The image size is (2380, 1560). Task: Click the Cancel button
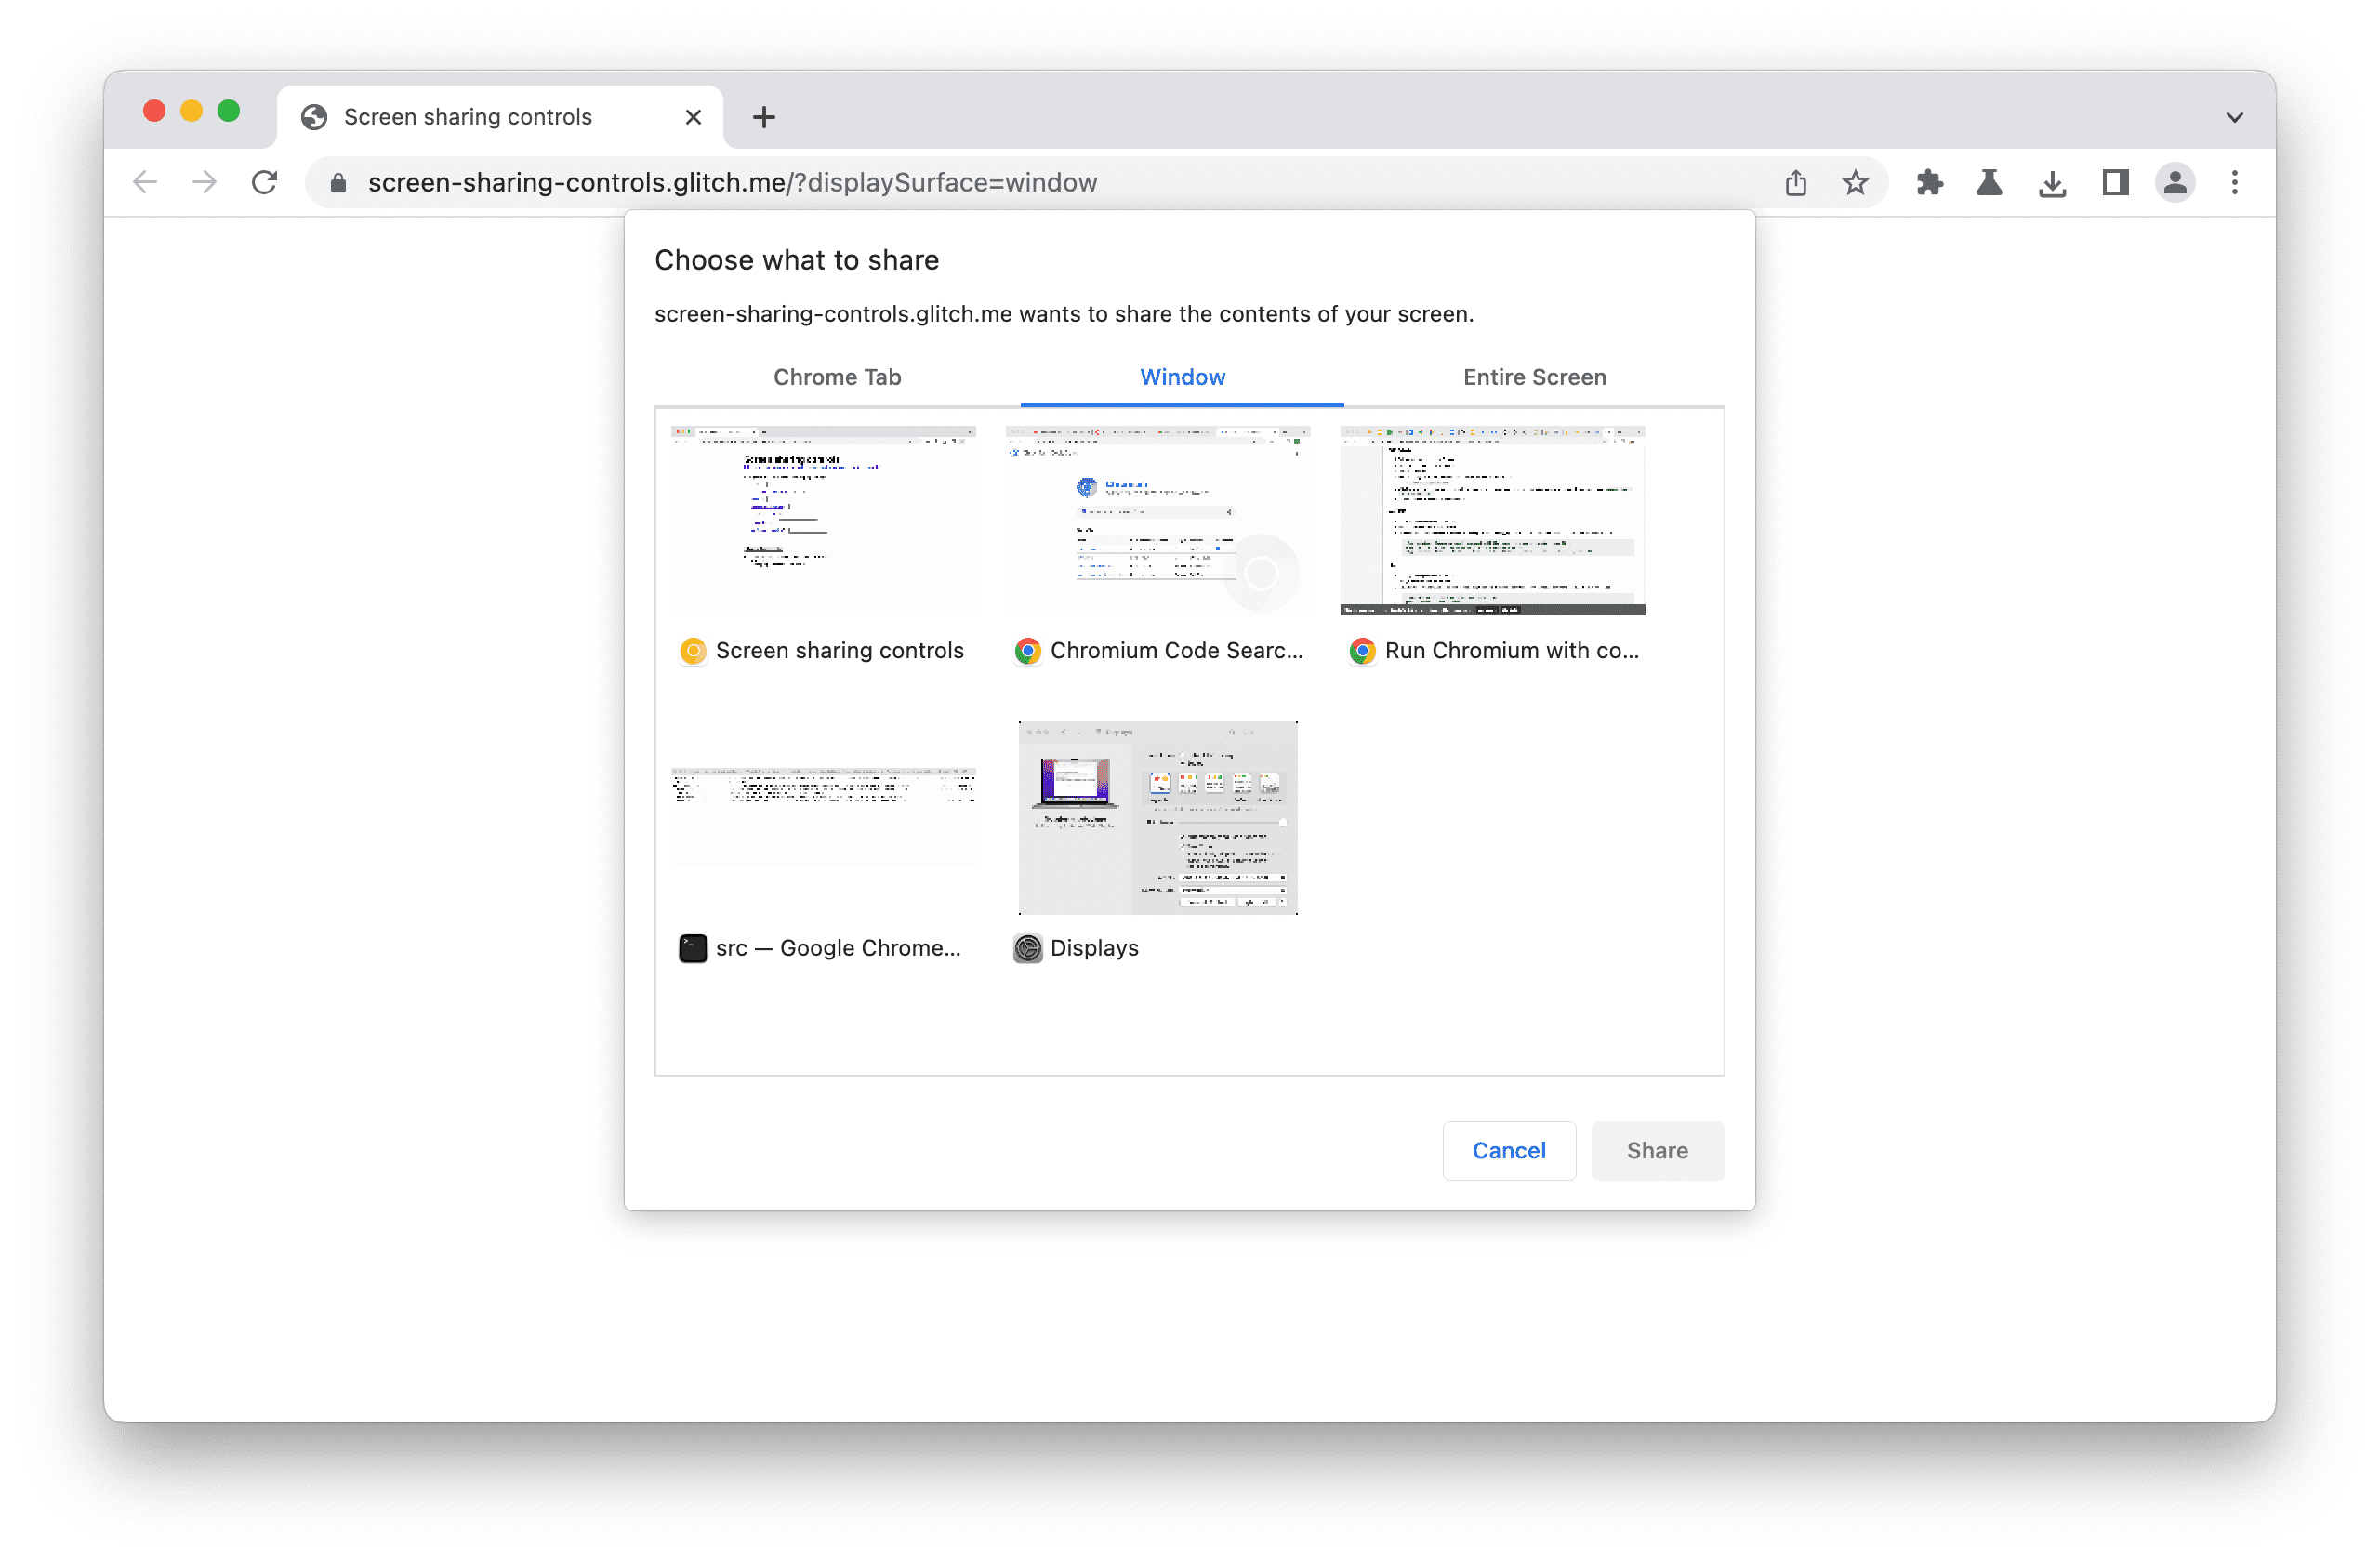(x=1510, y=1149)
